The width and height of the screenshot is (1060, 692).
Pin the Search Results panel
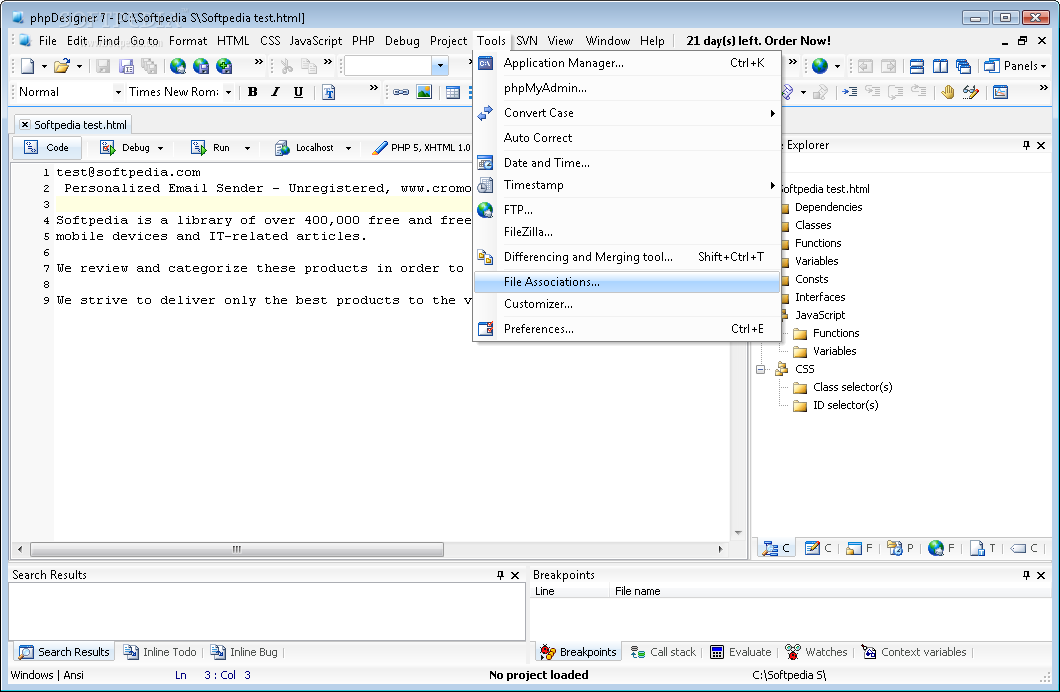click(x=500, y=575)
